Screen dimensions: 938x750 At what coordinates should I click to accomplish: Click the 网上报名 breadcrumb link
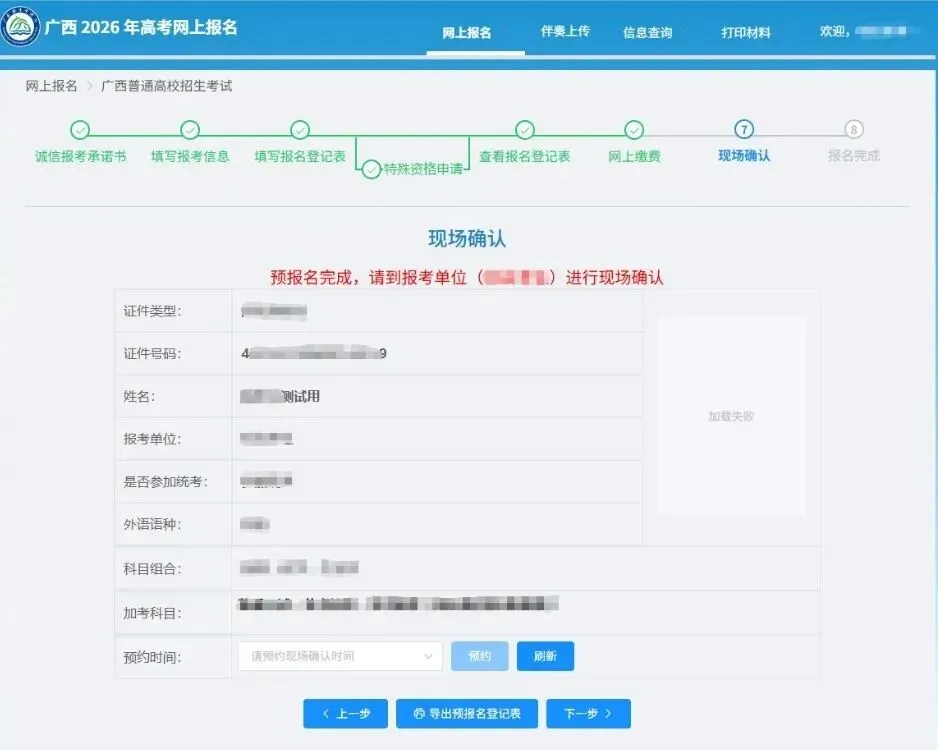[x=51, y=86]
